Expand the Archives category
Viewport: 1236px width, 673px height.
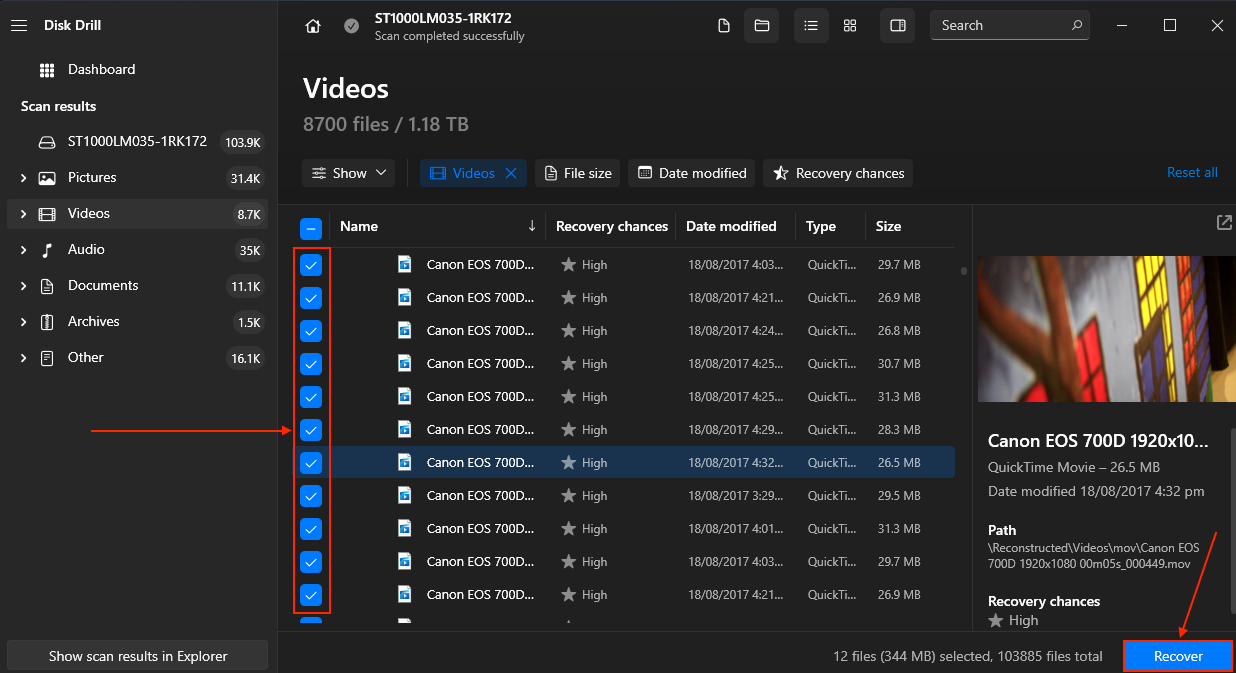[23, 322]
